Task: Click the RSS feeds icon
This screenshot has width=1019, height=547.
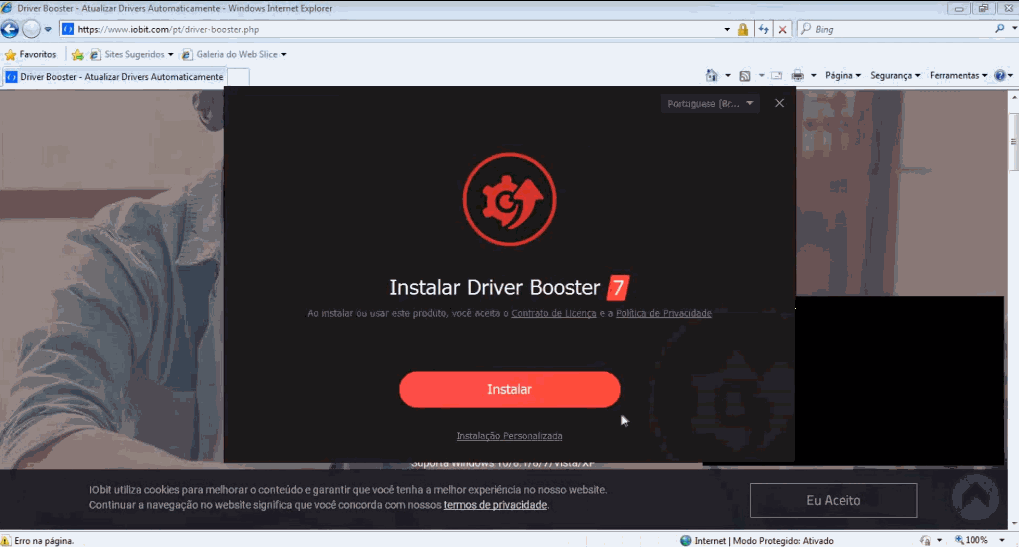Action: click(745, 75)
